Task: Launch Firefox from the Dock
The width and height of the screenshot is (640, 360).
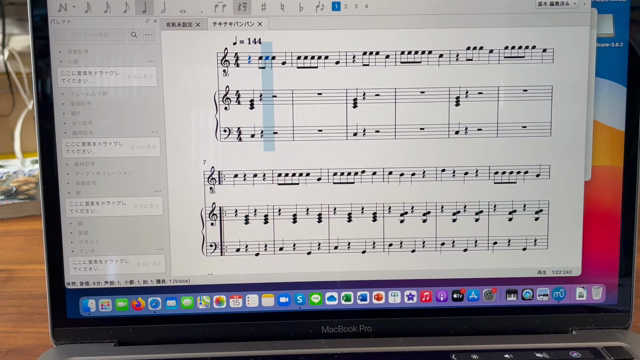Action: [x=138, y=304]
